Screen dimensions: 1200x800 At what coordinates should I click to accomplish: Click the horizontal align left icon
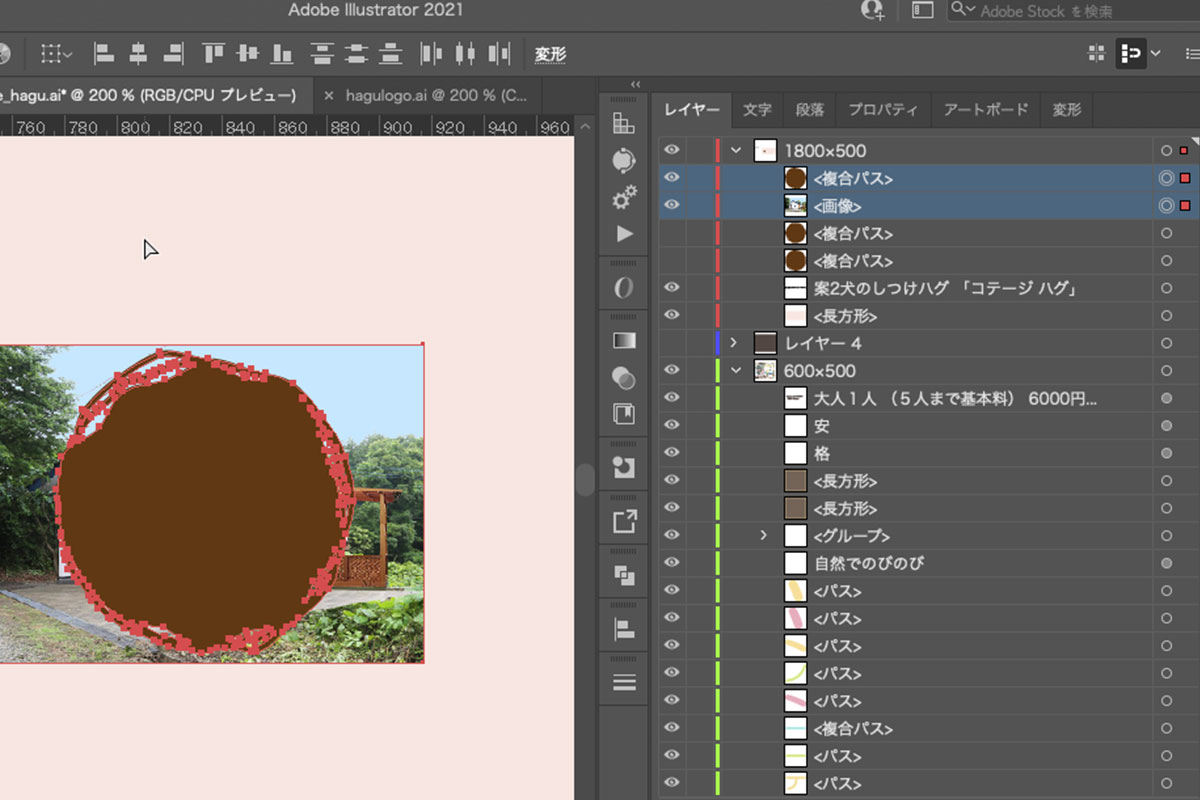coord(103,53)
